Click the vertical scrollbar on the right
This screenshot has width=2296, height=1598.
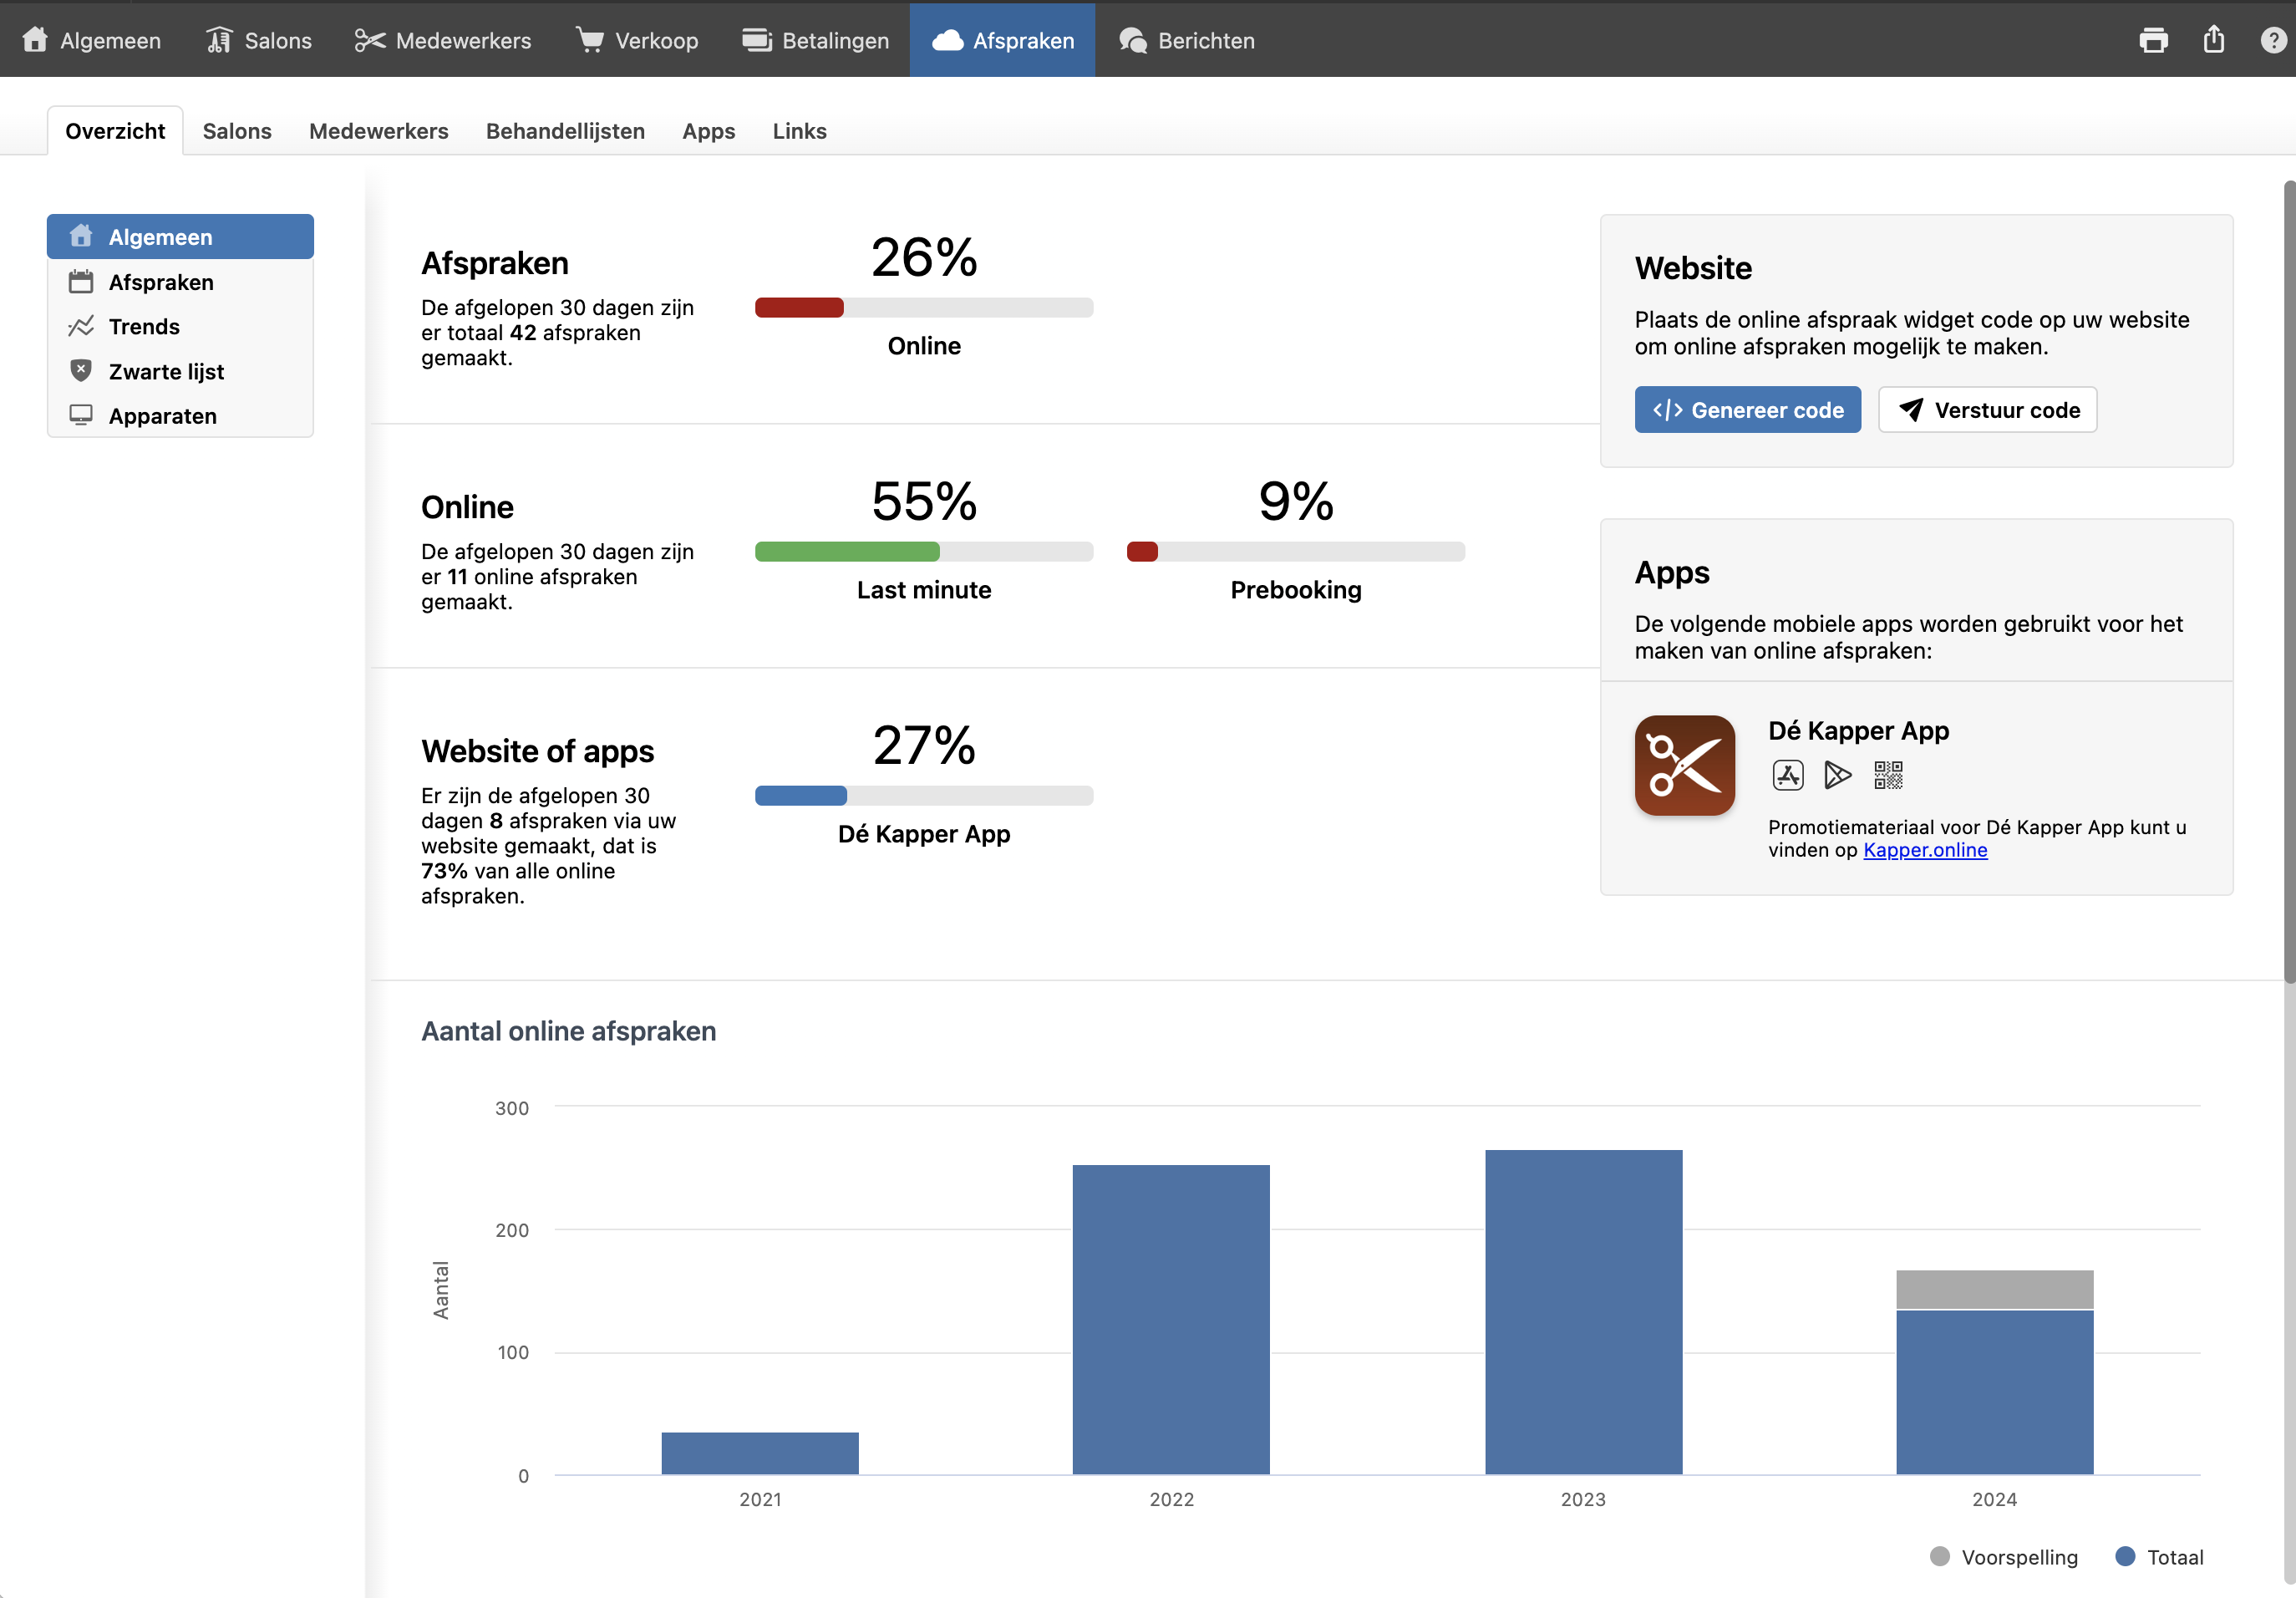(2288, 580)
